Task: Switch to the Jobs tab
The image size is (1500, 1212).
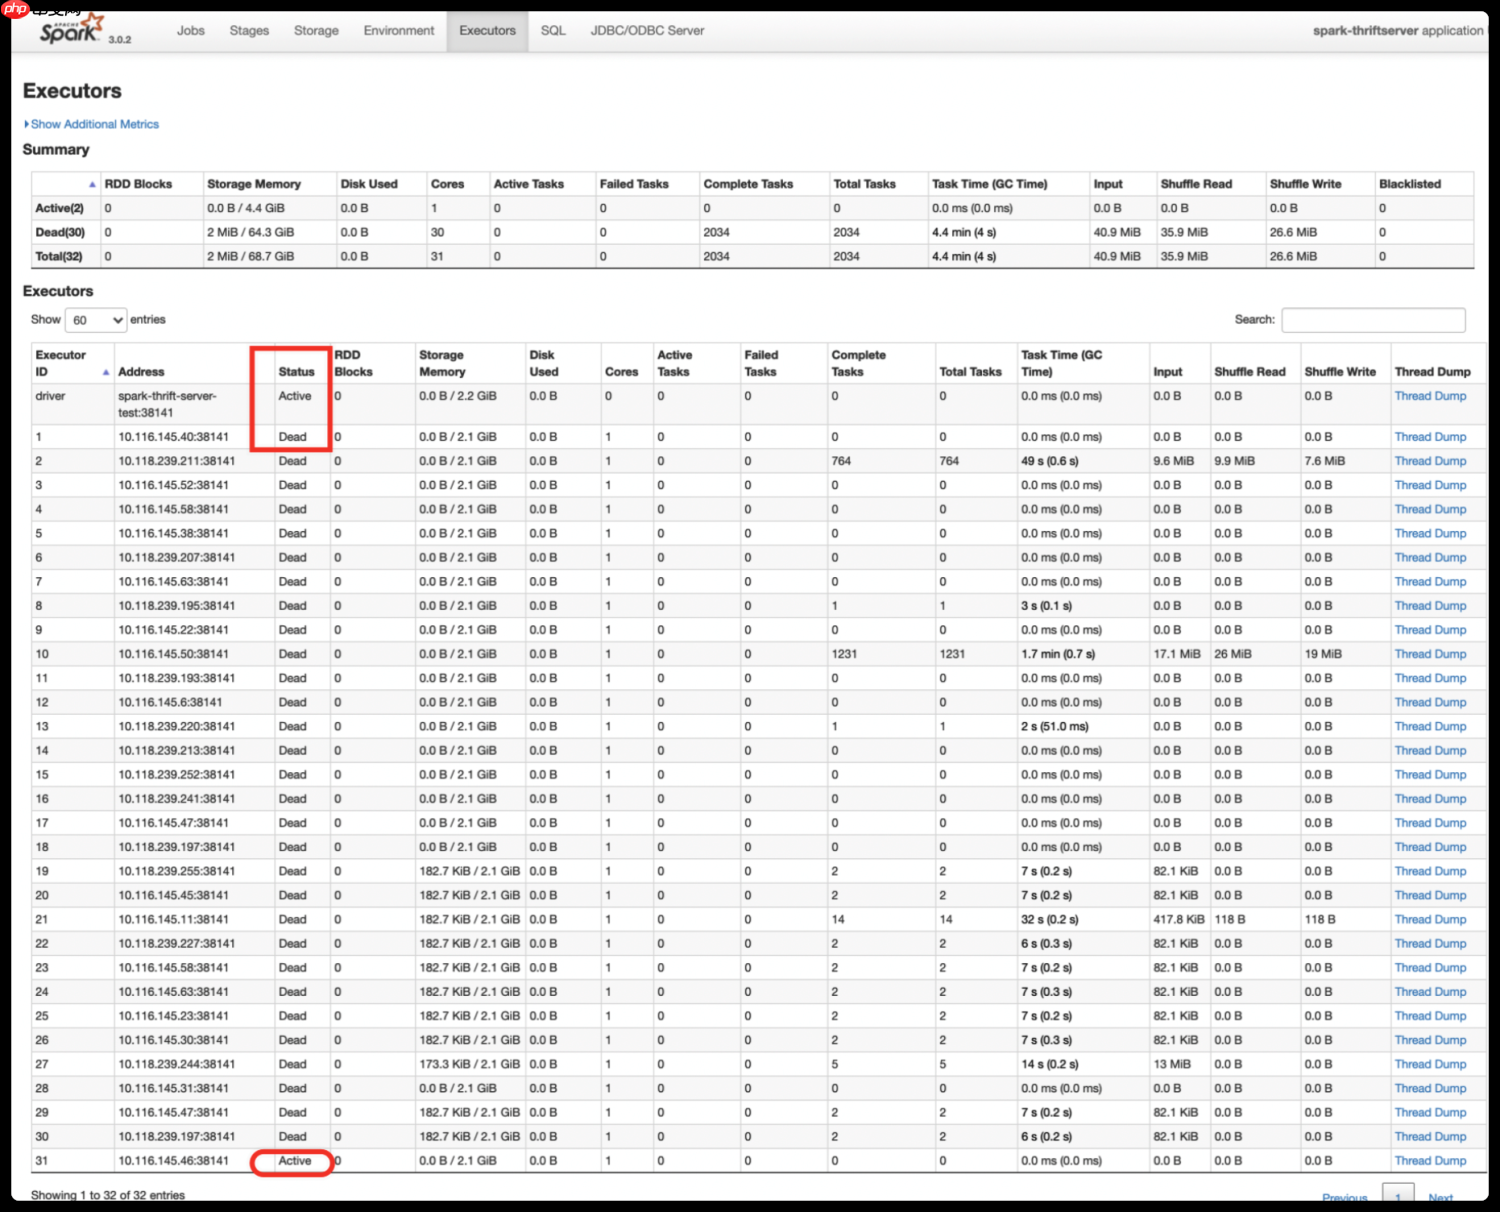Action: 190,30
